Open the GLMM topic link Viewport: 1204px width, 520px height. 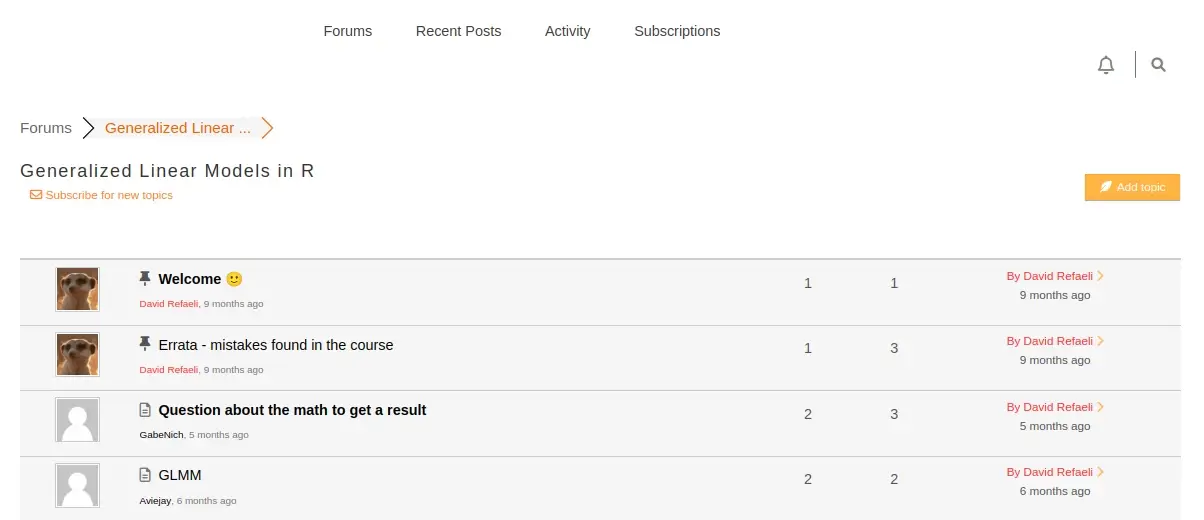pos(180,475)
